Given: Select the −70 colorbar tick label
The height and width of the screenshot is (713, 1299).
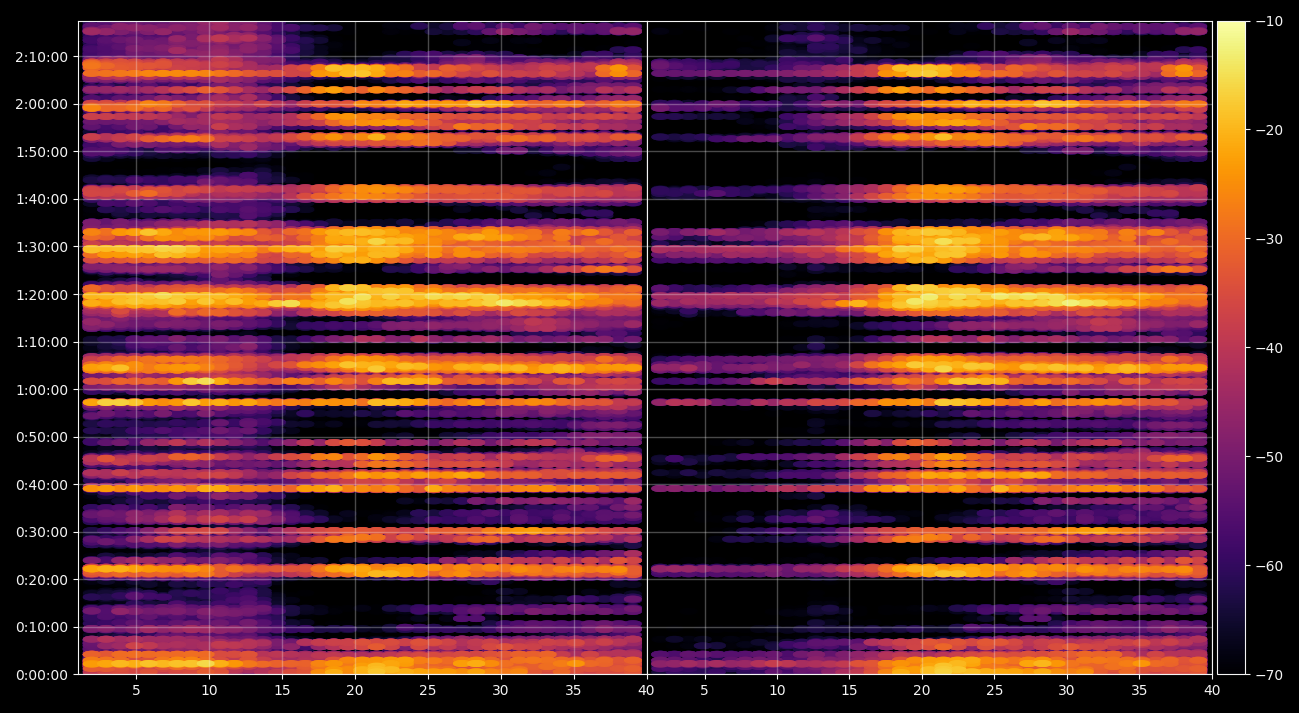Looking at the screenshot, I should pos(1270,675).
